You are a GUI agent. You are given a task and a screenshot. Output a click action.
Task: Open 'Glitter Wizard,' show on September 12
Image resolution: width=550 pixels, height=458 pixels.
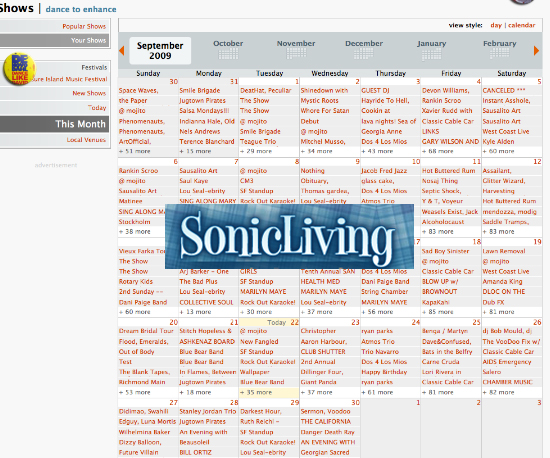pos(504,181)
